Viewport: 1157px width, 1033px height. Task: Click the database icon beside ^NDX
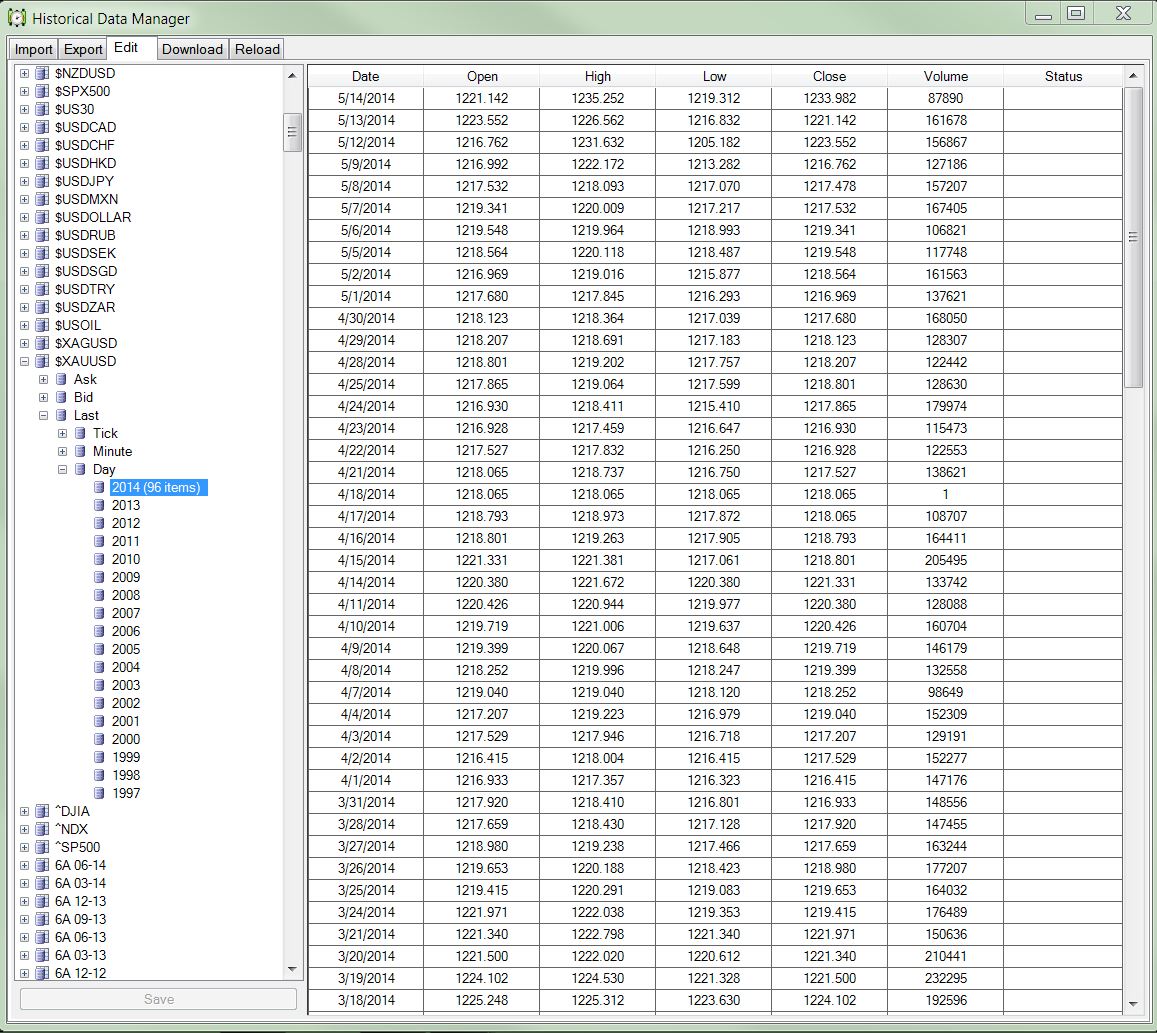point(43,829)
